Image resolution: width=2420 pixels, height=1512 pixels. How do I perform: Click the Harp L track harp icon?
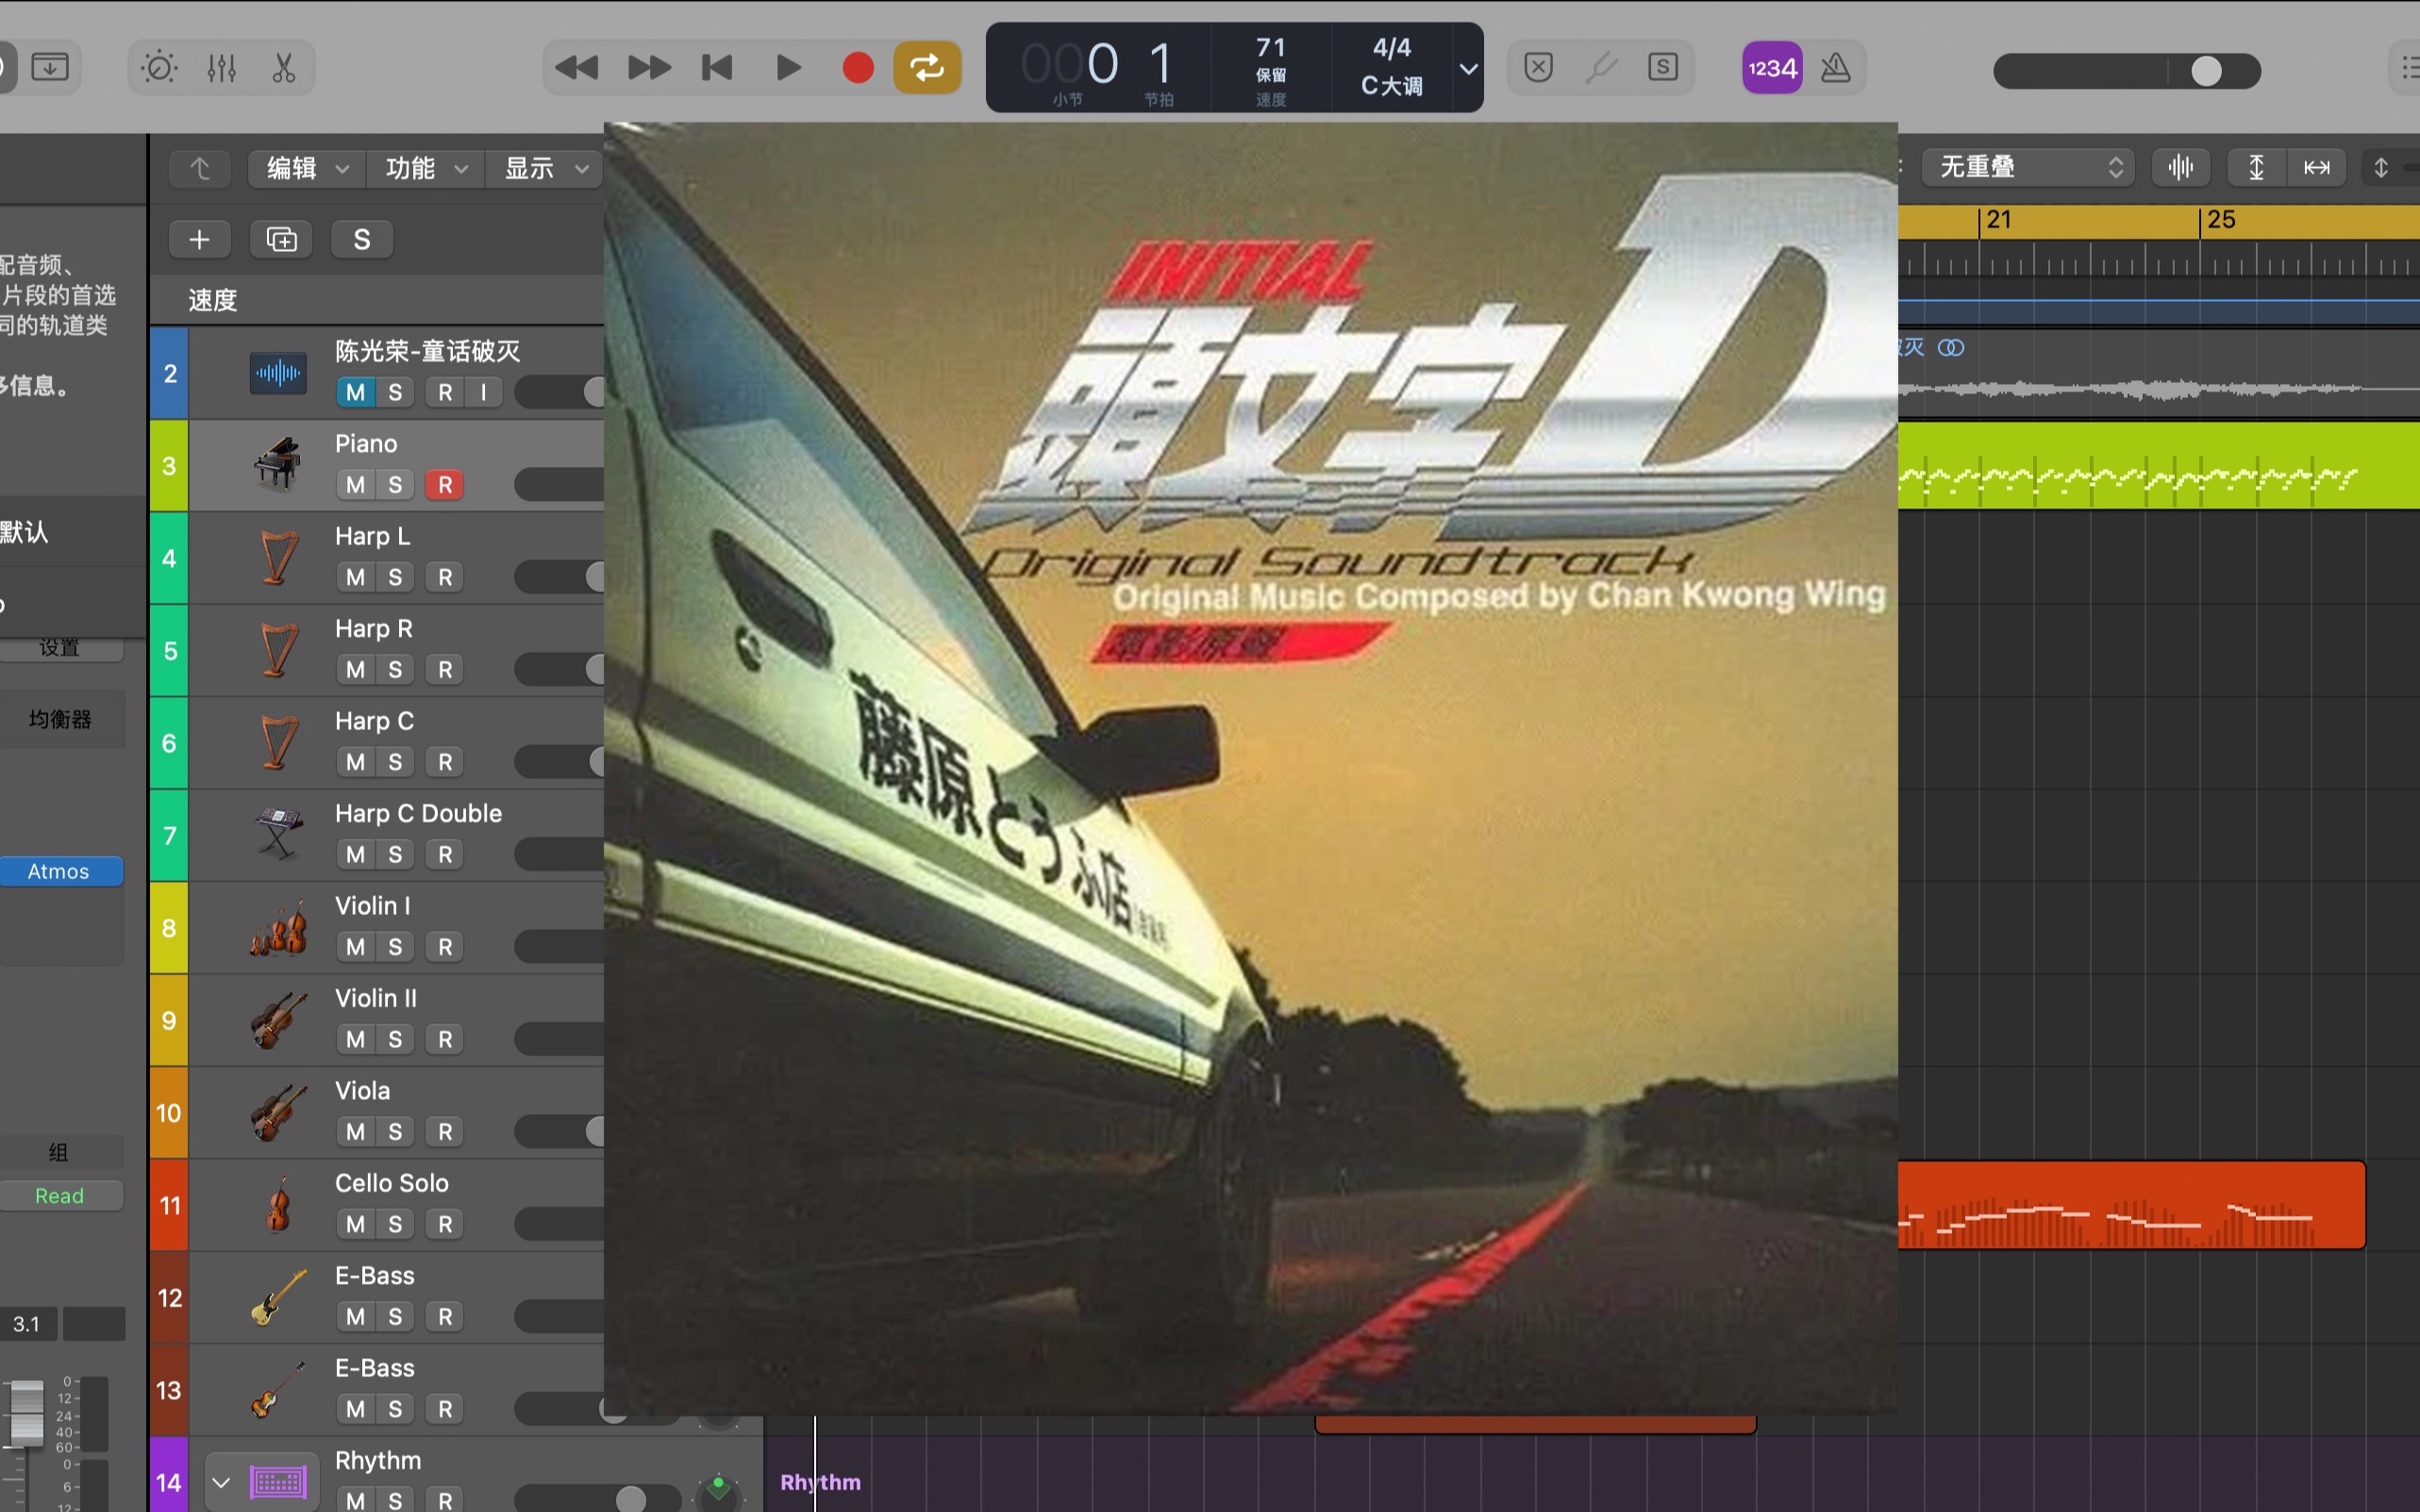pyautogui.click(x=279, y=557)
